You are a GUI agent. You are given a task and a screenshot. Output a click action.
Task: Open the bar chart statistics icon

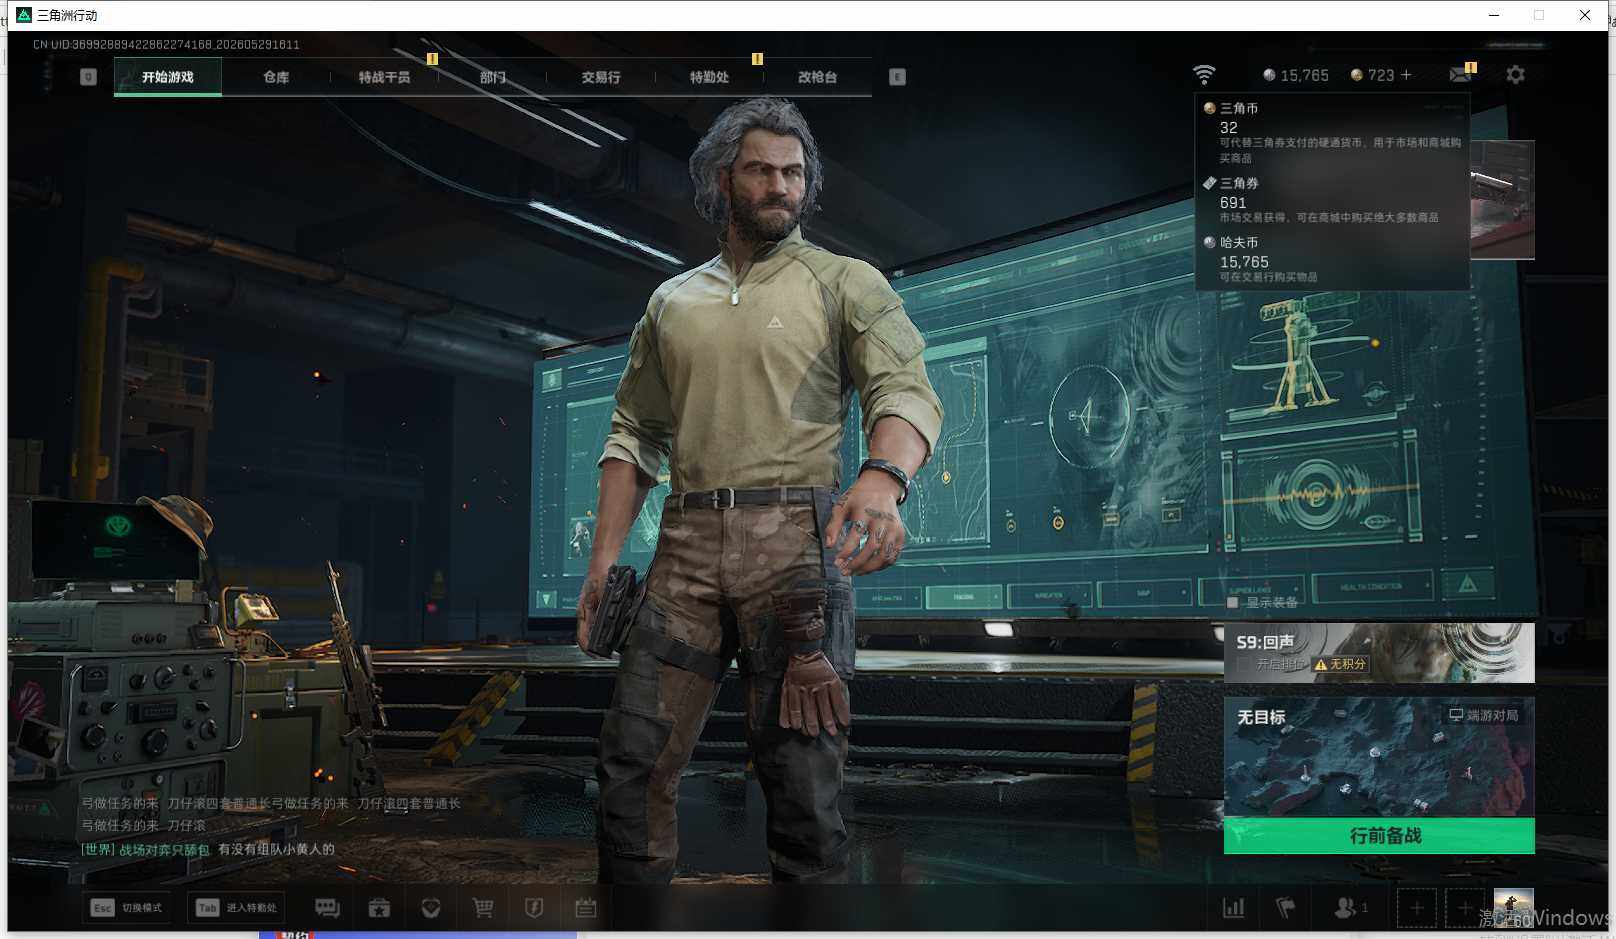(x=1234, y=908)
